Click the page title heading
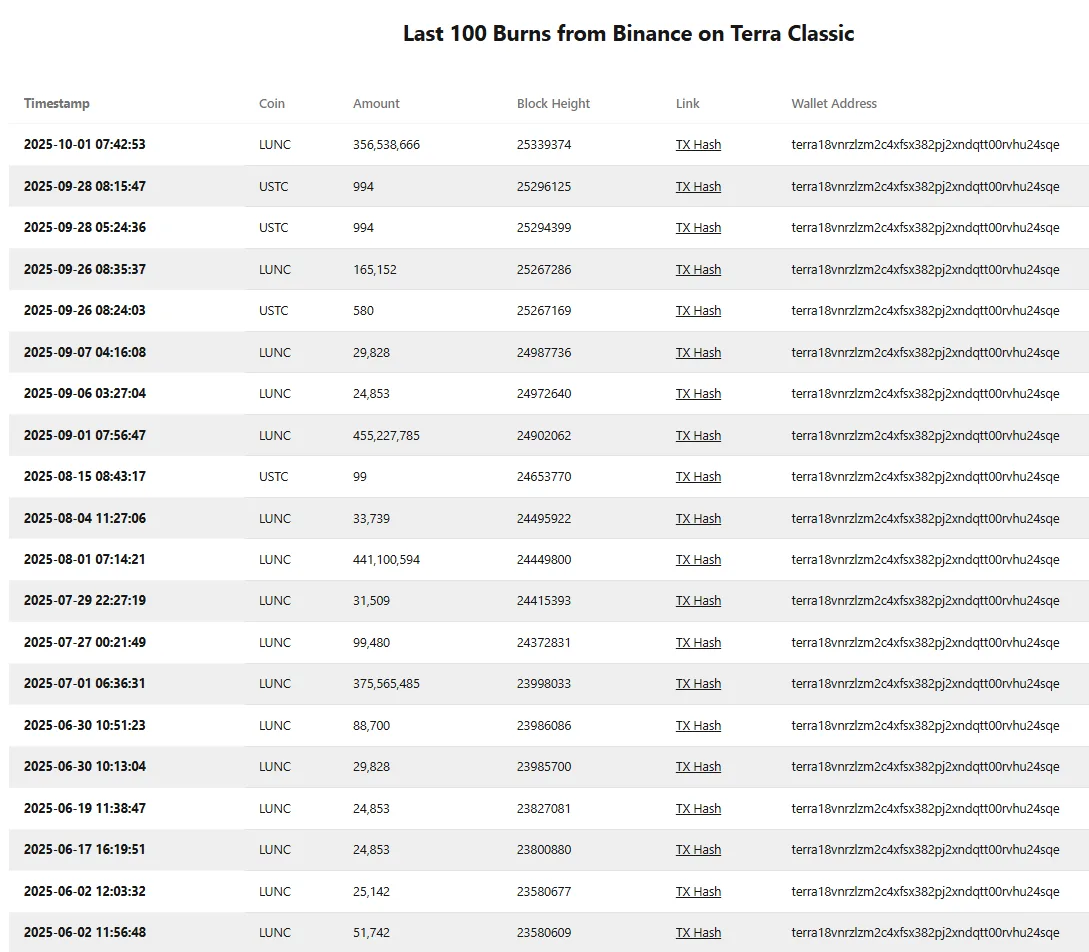 [x=628, y=34]
